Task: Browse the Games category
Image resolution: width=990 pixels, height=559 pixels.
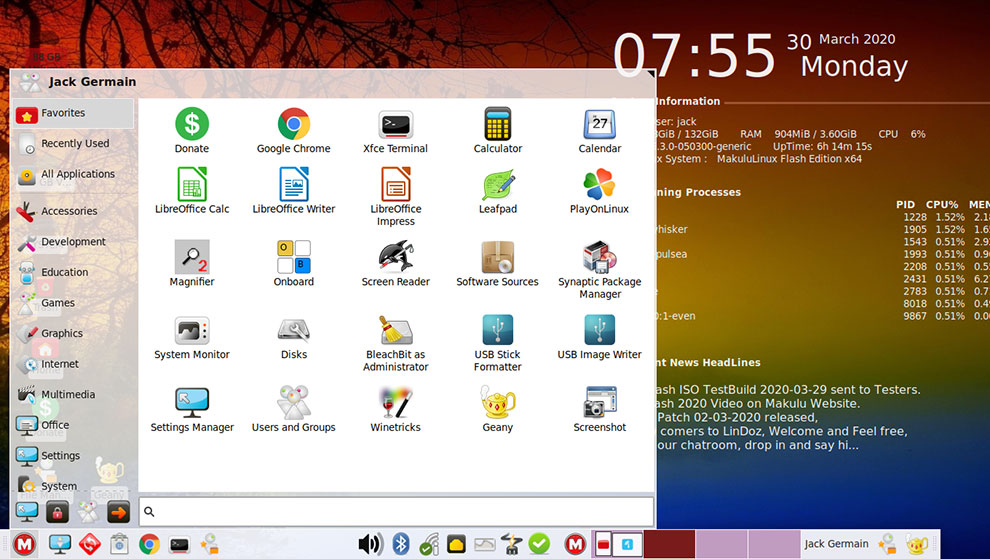Action: [x=73, y=303]
